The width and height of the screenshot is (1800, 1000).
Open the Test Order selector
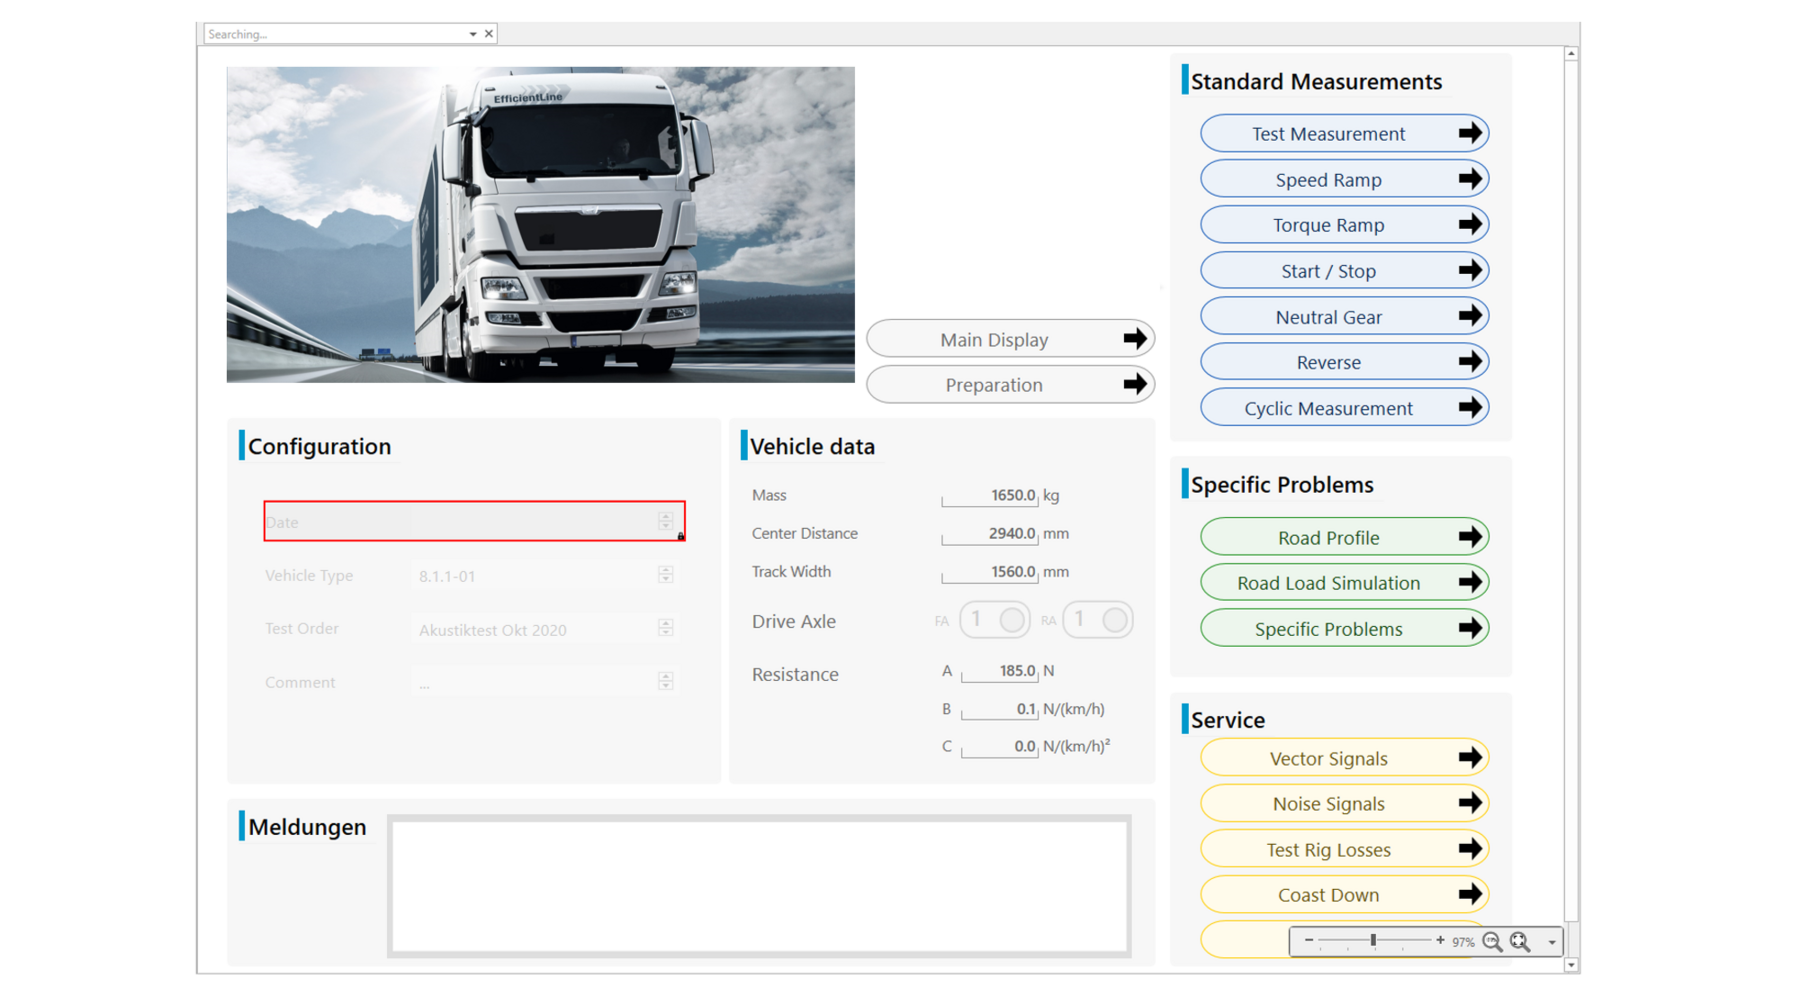(666, 628)
